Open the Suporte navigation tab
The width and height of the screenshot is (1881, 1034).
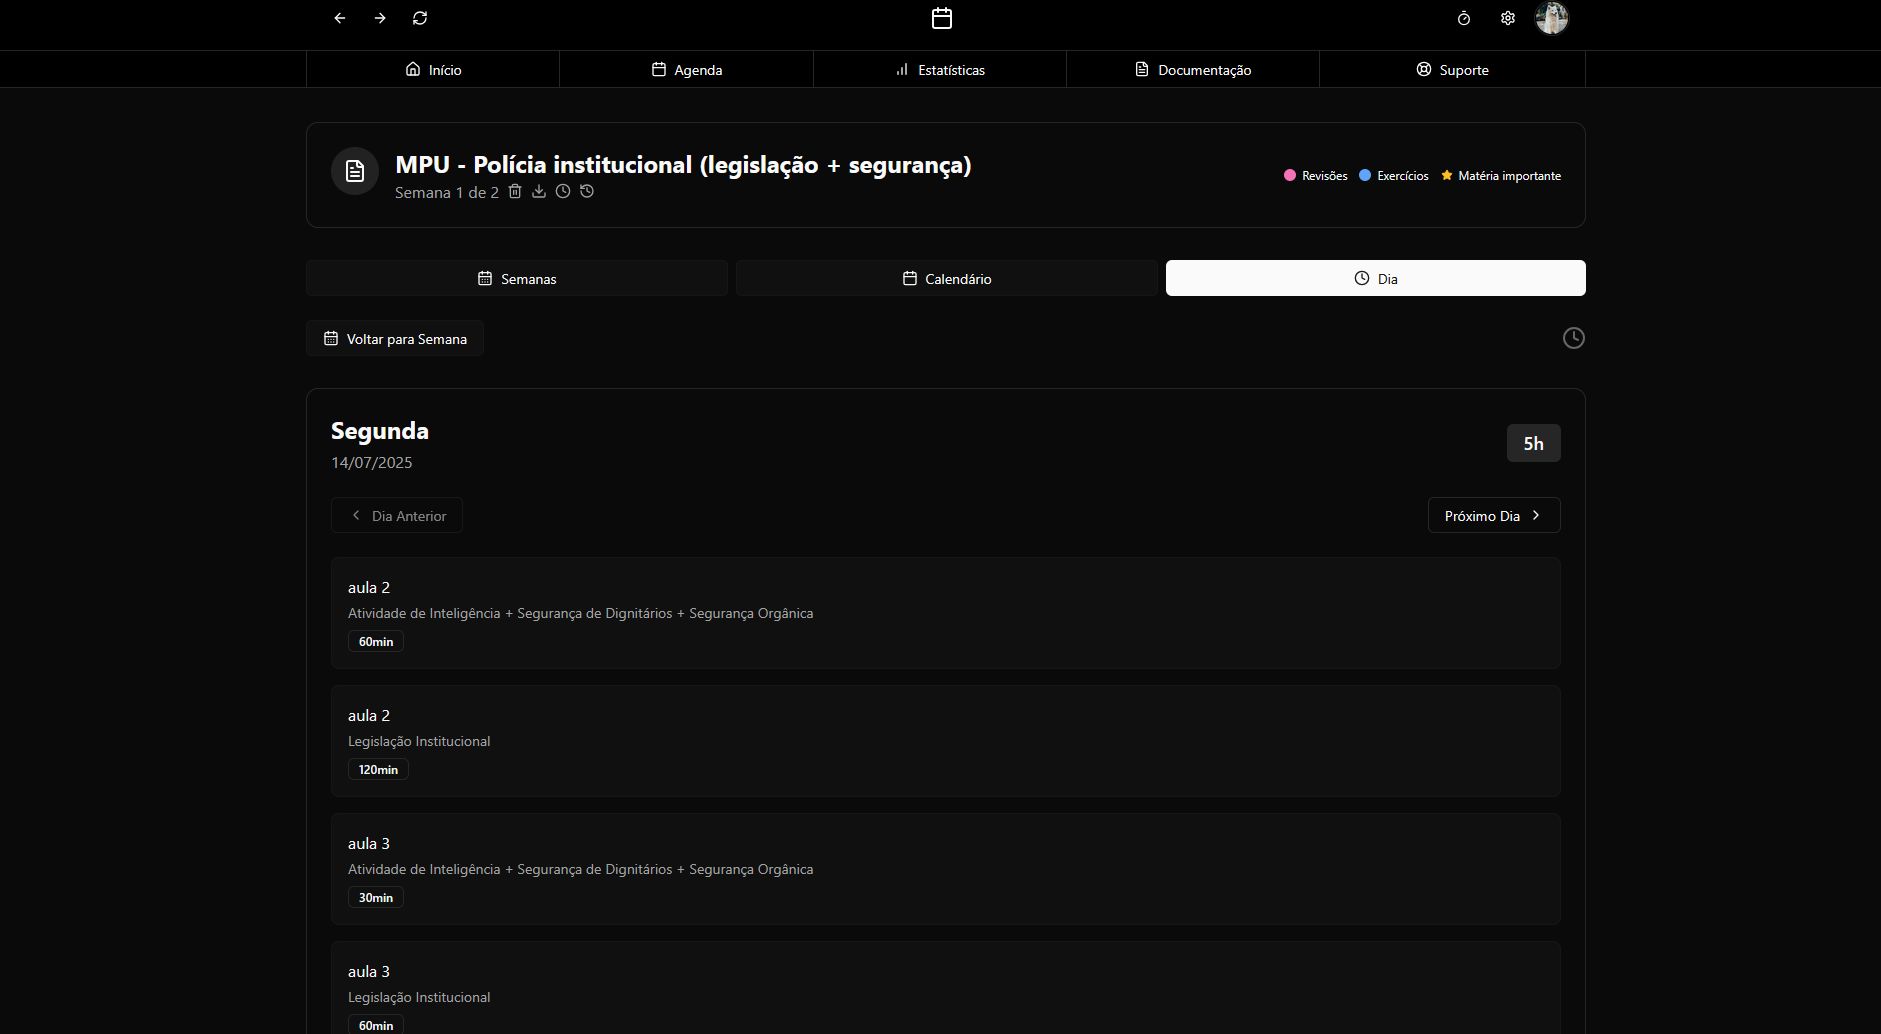pos(1452,69)
